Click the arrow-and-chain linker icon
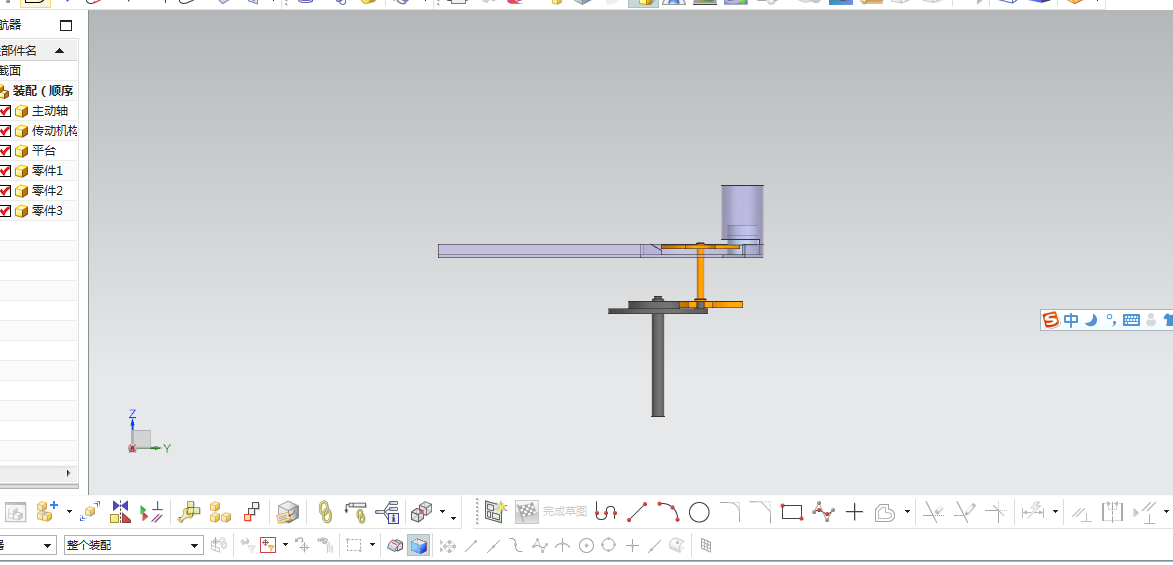 (355, 512)
